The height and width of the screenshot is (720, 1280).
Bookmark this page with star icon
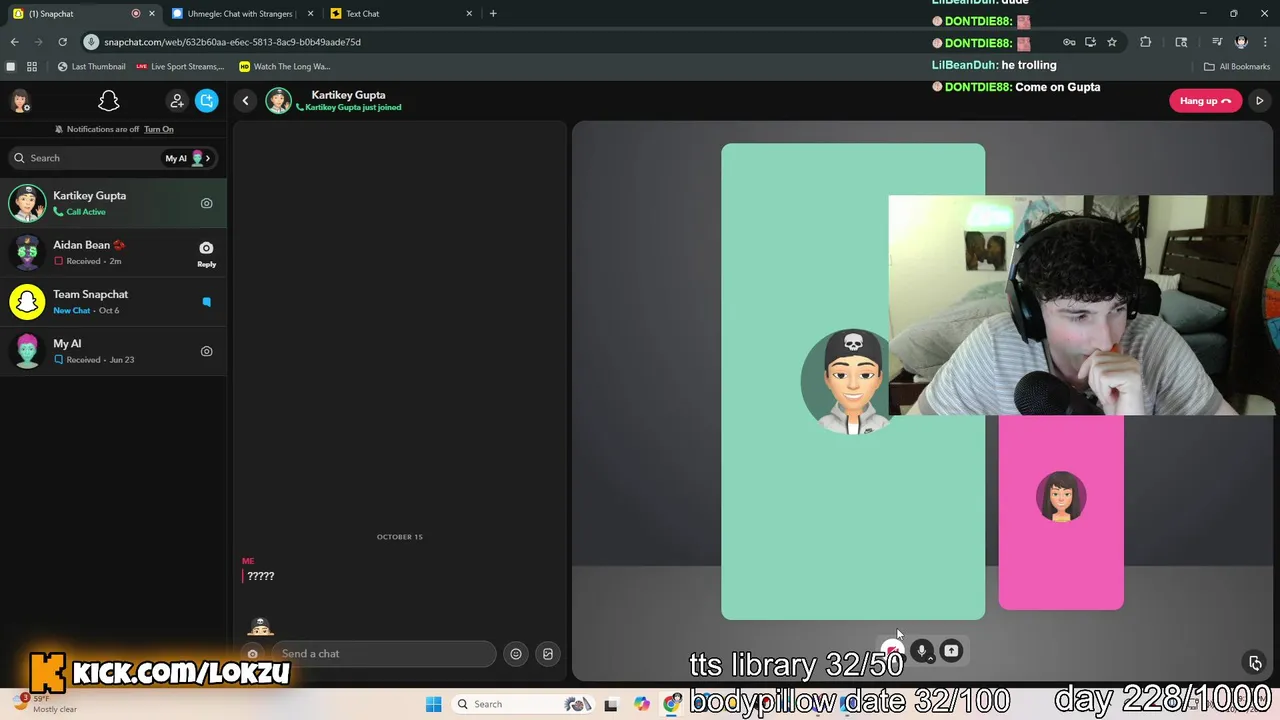1112,42
